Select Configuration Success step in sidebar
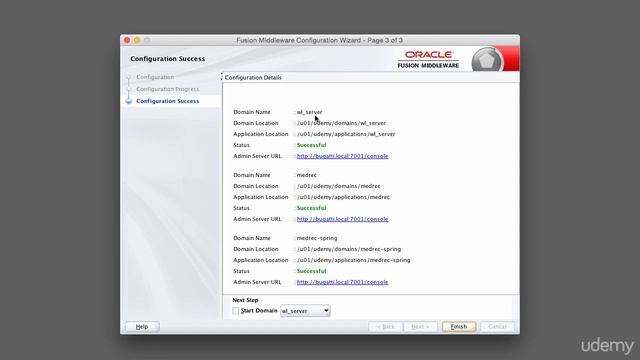640x360 pixels. (168, 101)
